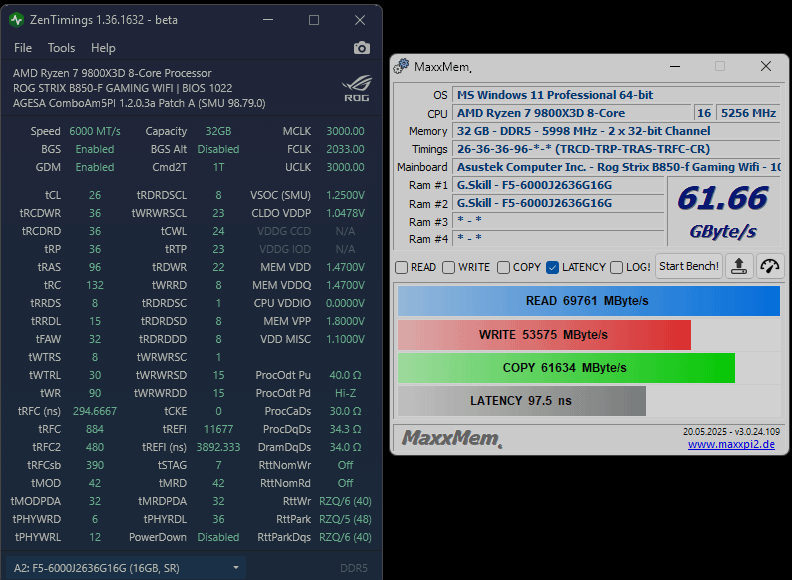Select the Ram #2 G.Skill field

(559, 203)
